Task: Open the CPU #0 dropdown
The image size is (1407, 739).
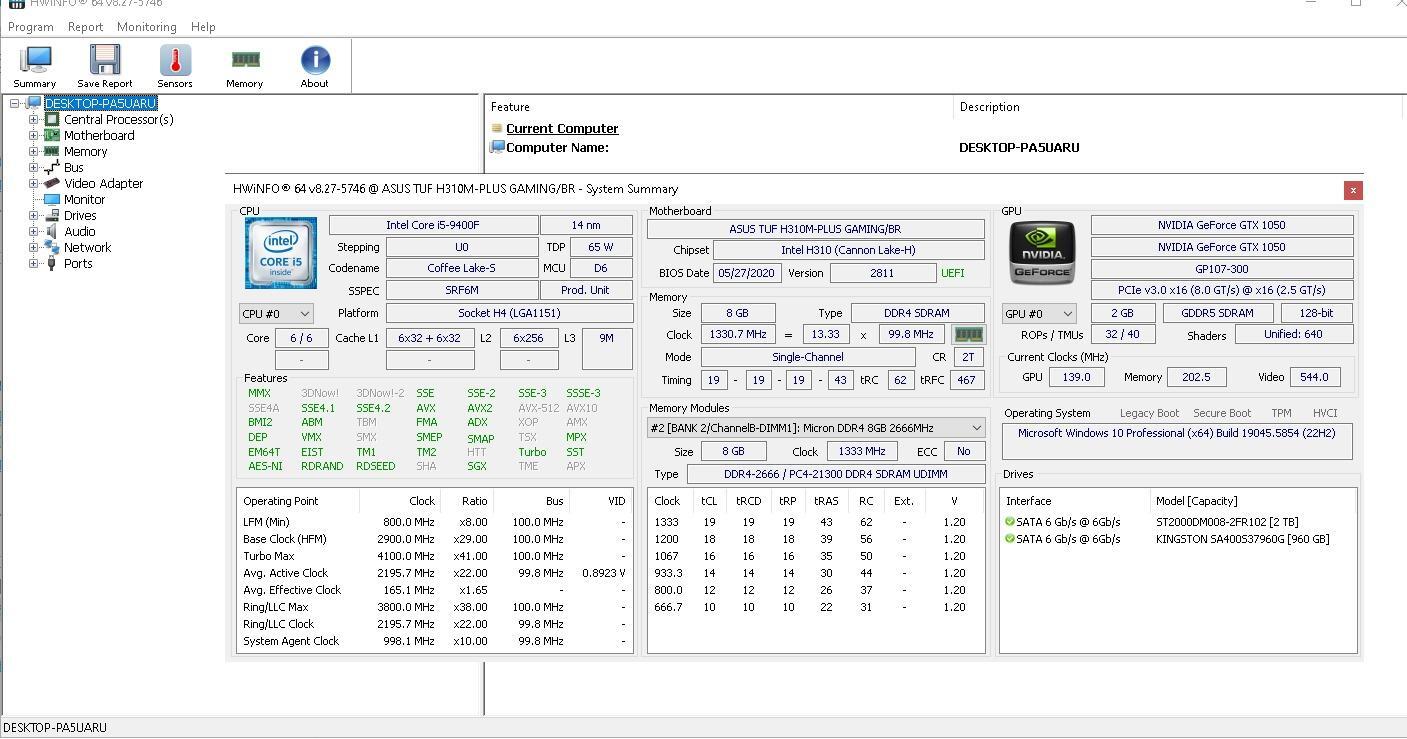Action: pos(276,314)
